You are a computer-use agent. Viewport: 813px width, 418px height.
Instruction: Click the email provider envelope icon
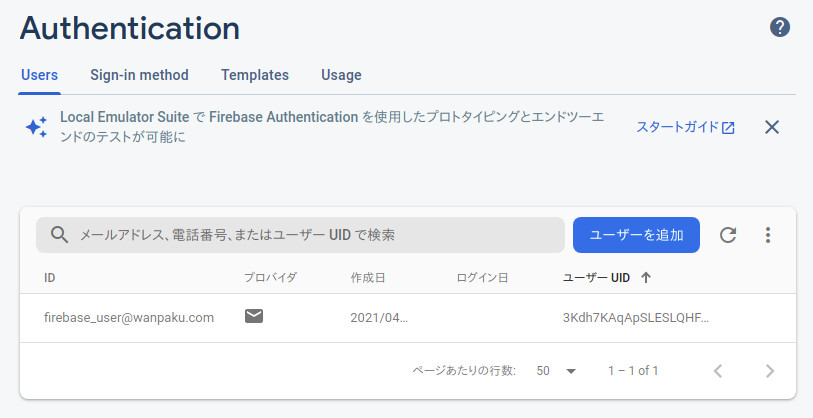(x=254, y=316)
